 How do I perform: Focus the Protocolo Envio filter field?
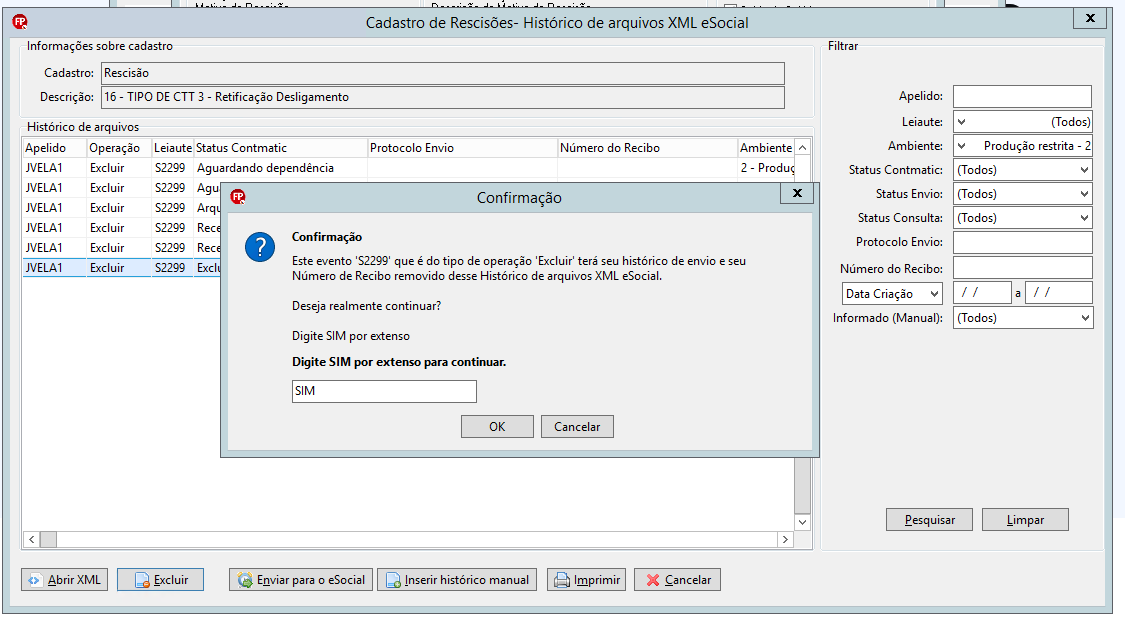(x=1022, y=242)
